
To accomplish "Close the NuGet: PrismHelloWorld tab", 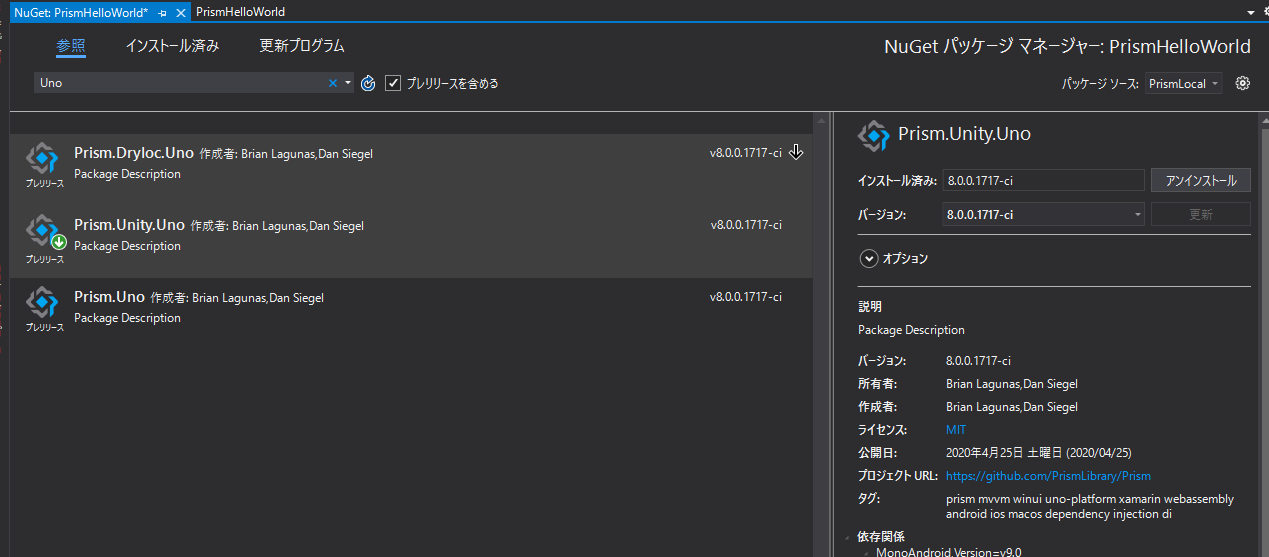I will pos(180,12).
